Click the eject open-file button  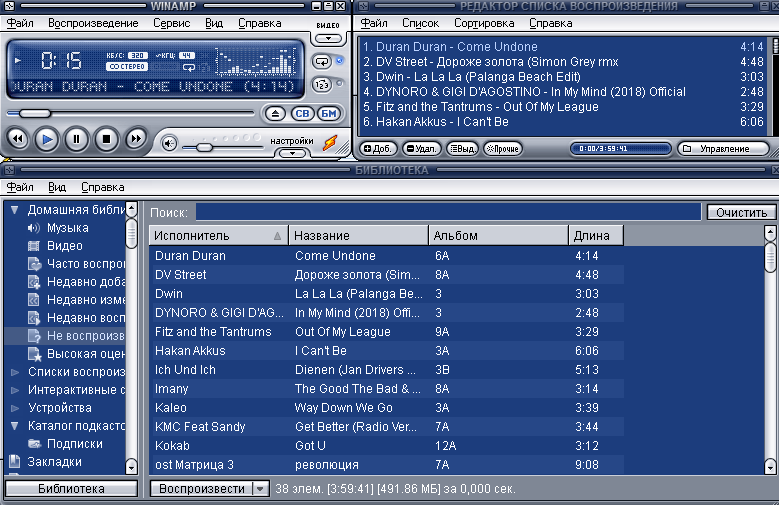coord(275,114)
